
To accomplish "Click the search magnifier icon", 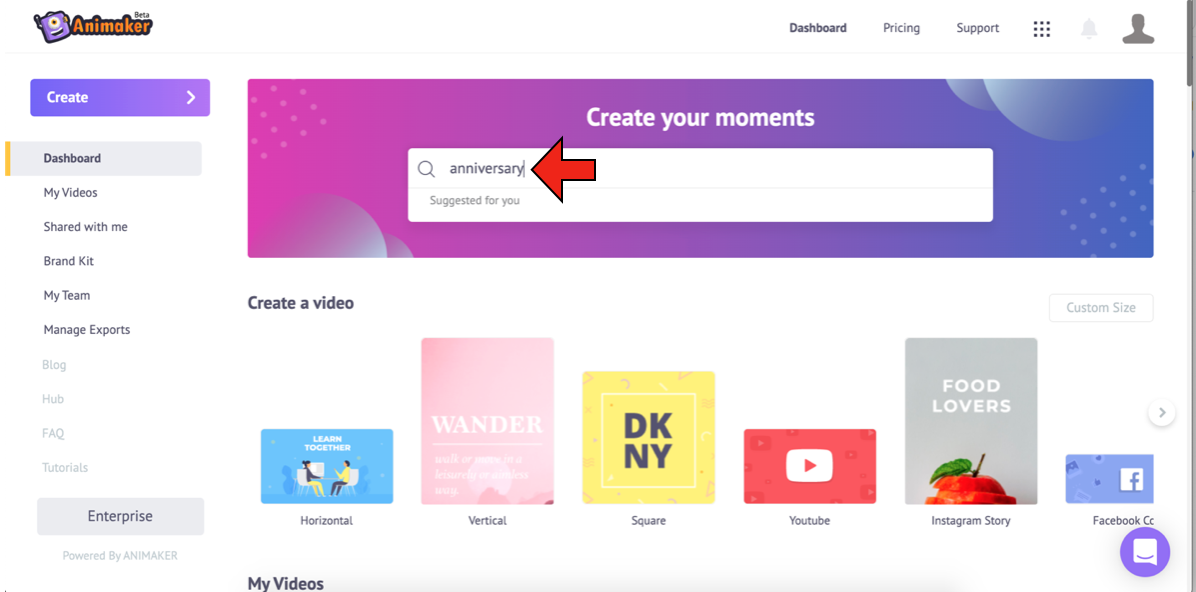I will 426,169.
